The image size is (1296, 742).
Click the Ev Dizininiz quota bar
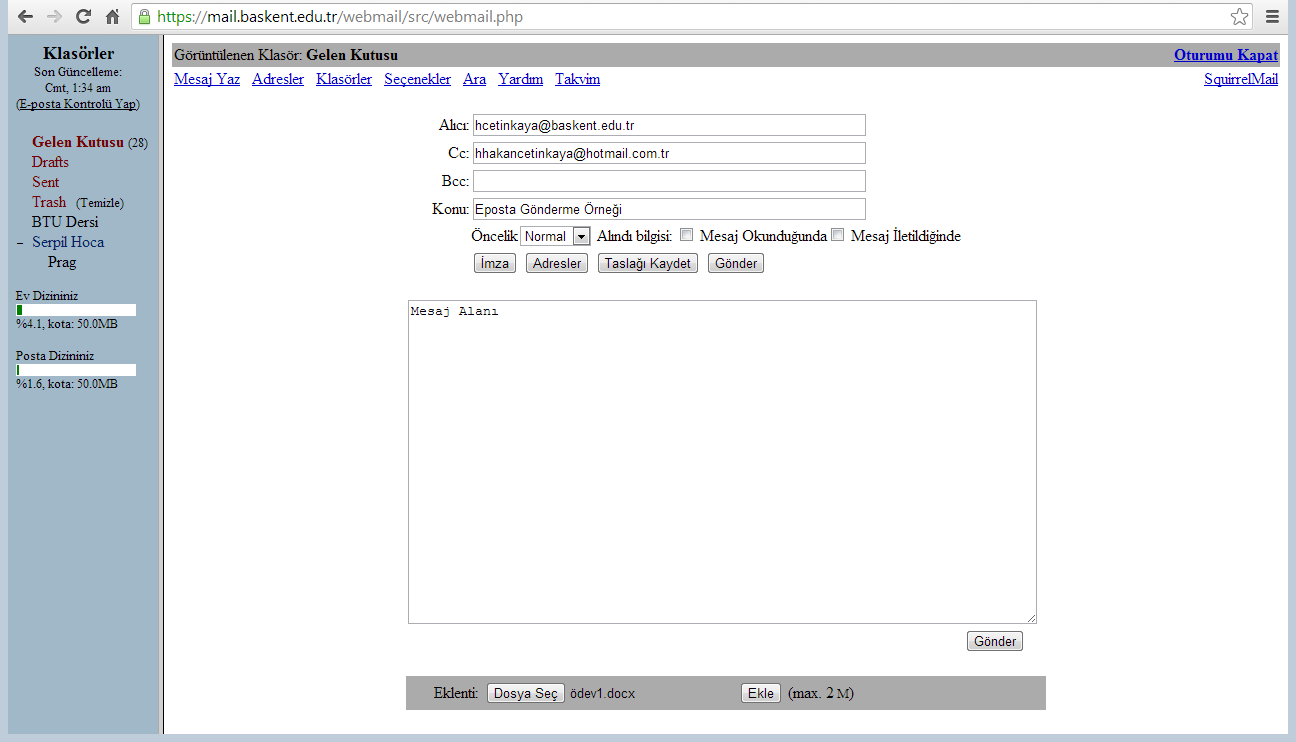pos(76,310)
